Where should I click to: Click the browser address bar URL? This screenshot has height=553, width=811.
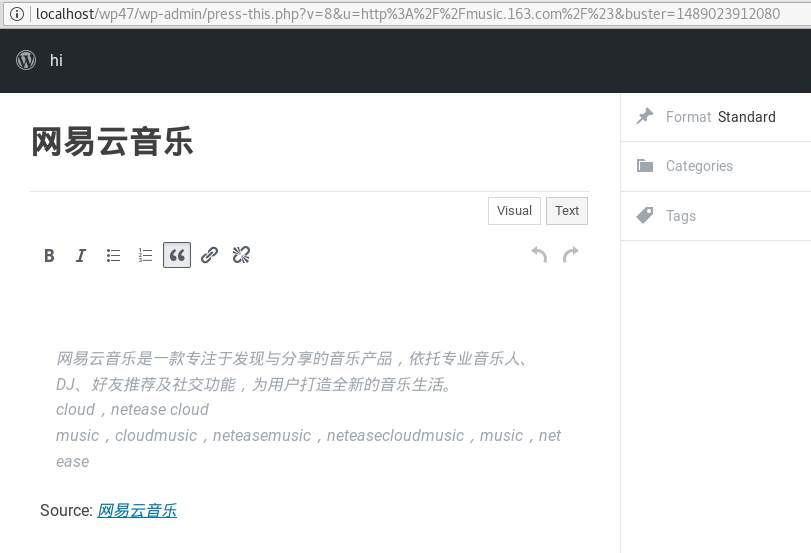coord(408,14)
